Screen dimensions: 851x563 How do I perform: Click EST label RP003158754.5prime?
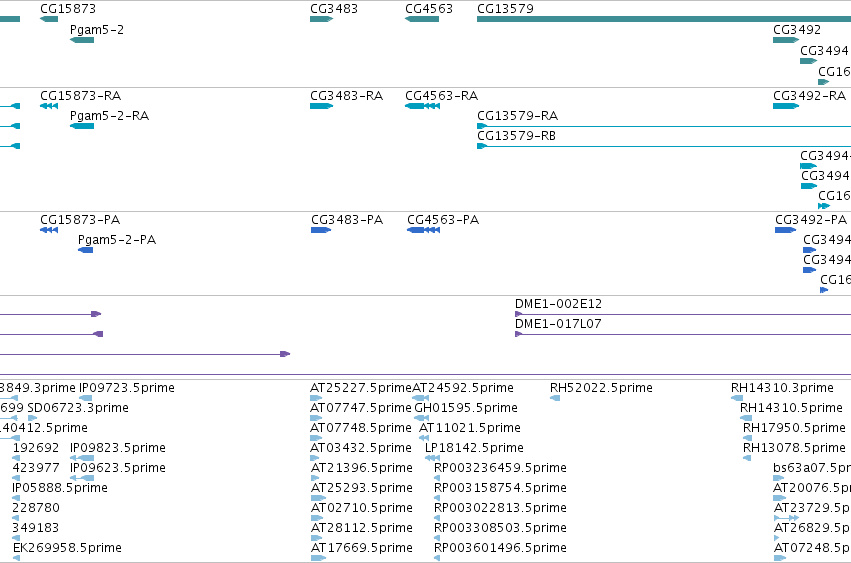500,488
